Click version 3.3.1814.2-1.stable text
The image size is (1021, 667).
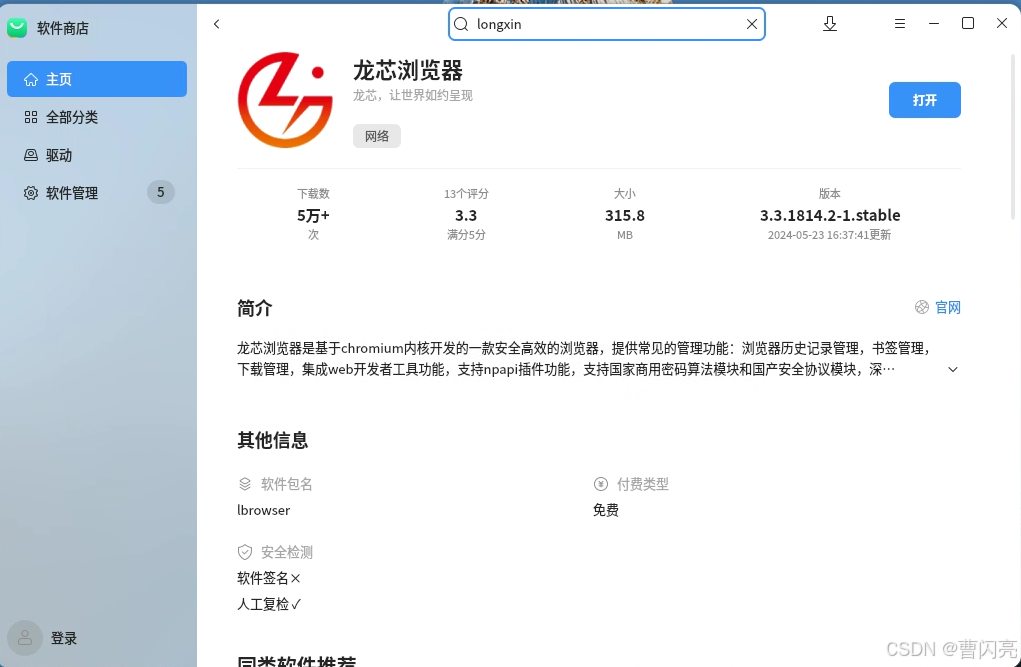pos(830,216)
